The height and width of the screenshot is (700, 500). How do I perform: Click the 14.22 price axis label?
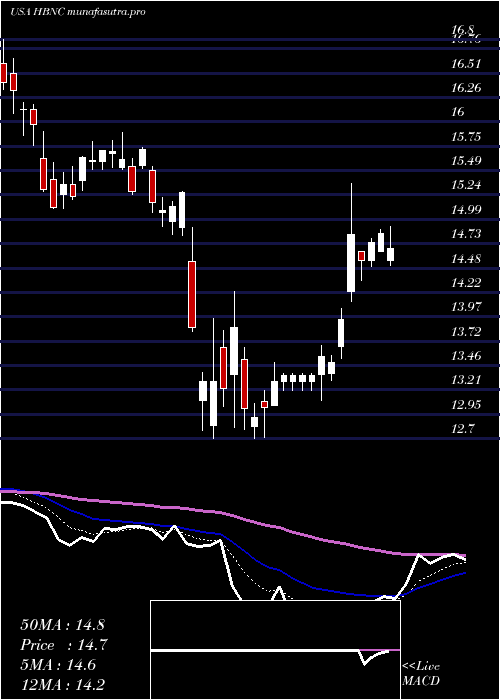pyautogui.click(x=466, y=283)
